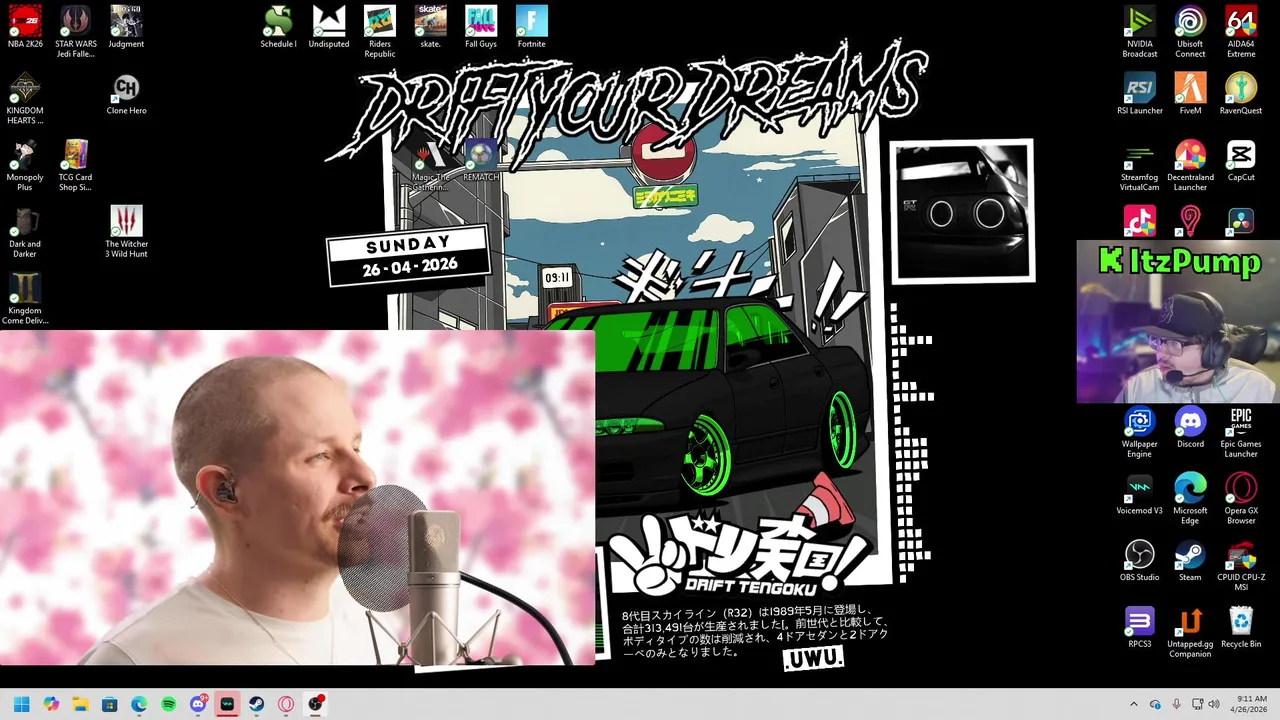1280x720 pixels.
Task: Open the Untapped.gg Companion icon
Action: click(1190, 632)
